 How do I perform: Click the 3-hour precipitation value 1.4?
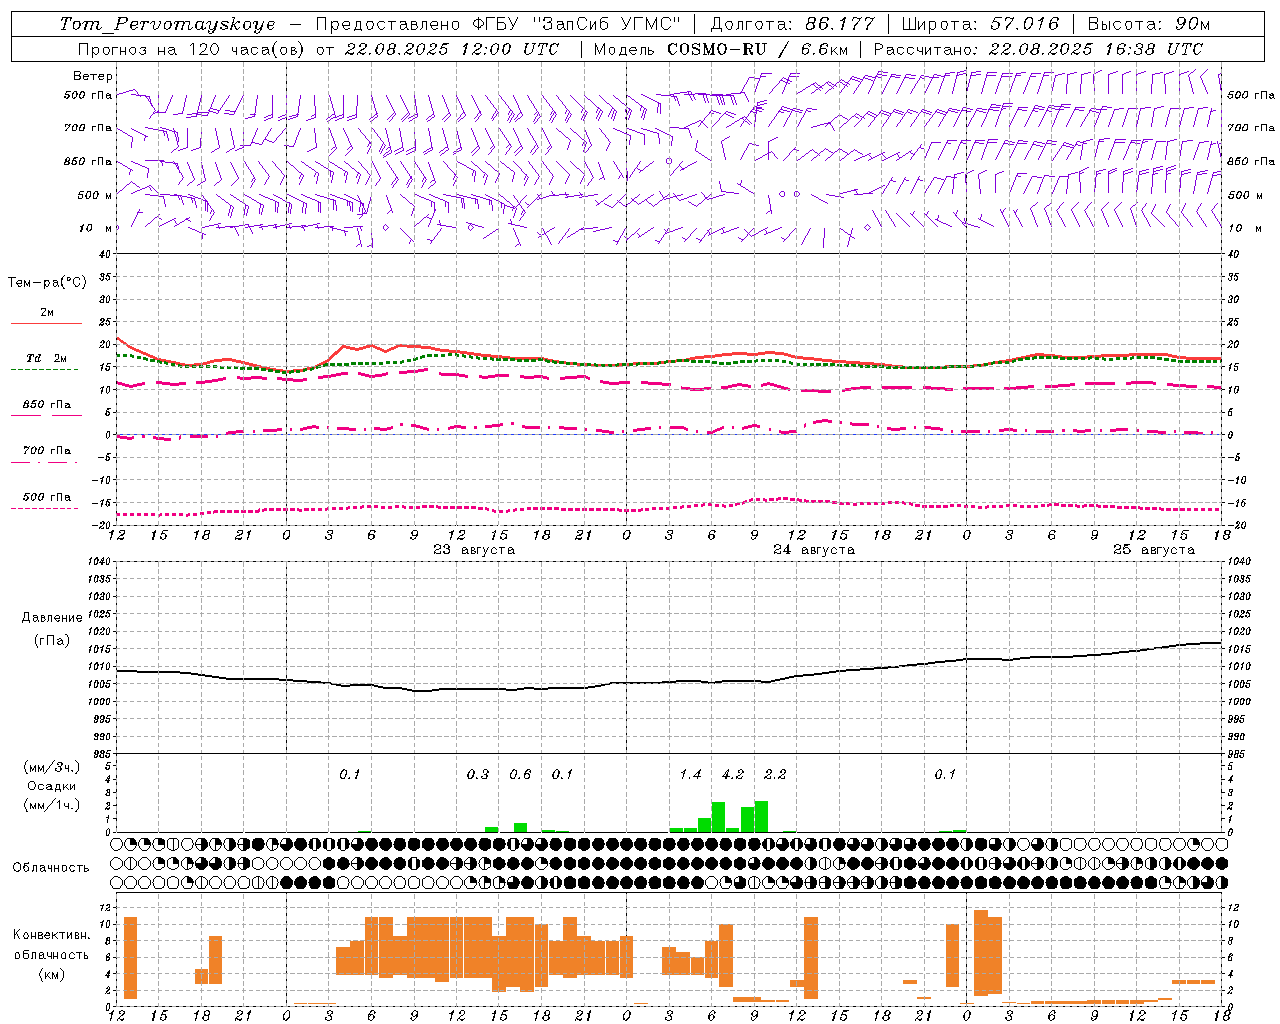point(690,774)
